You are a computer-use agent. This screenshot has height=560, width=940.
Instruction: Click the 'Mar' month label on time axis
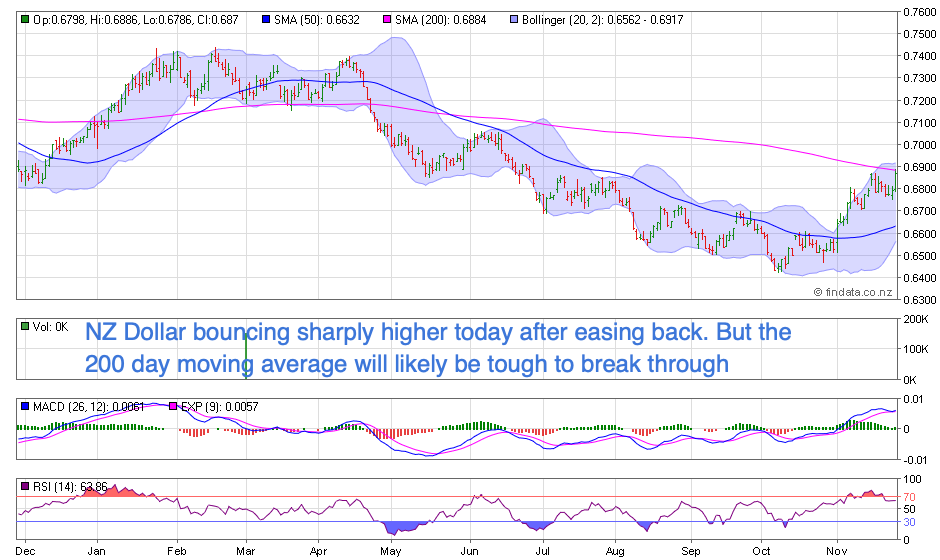pos(246,551)
